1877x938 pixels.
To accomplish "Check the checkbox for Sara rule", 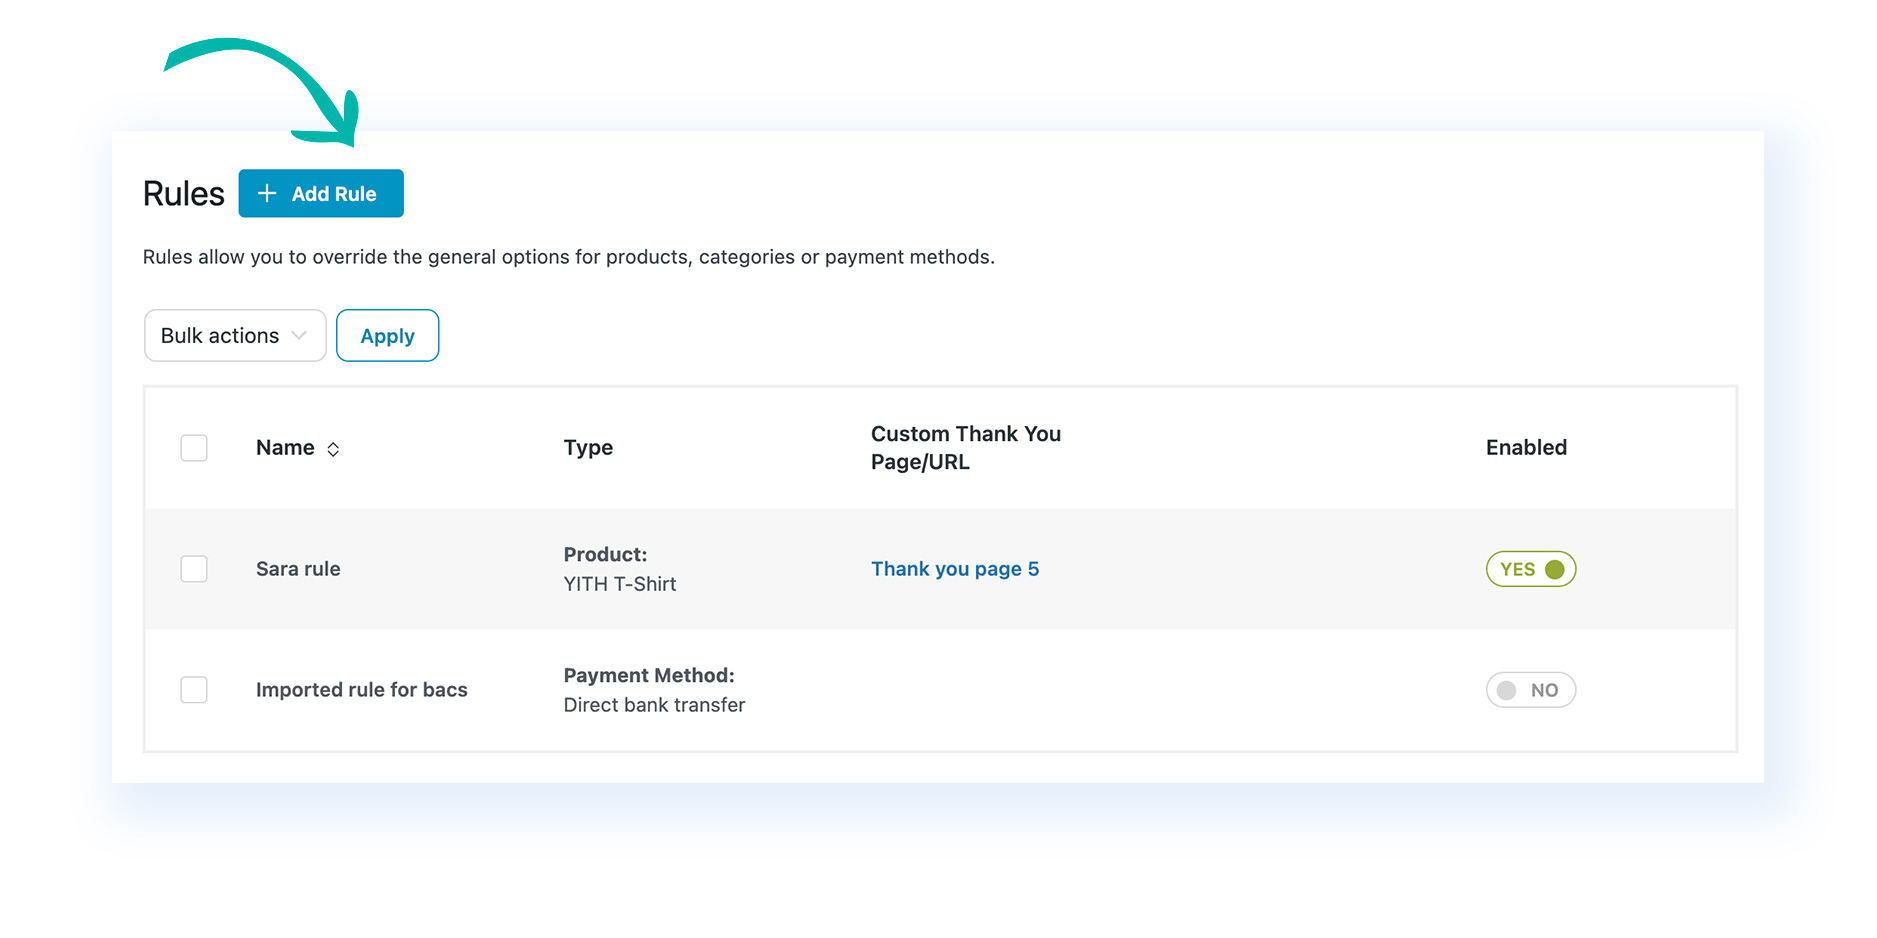I will click(x=193, y=569).
